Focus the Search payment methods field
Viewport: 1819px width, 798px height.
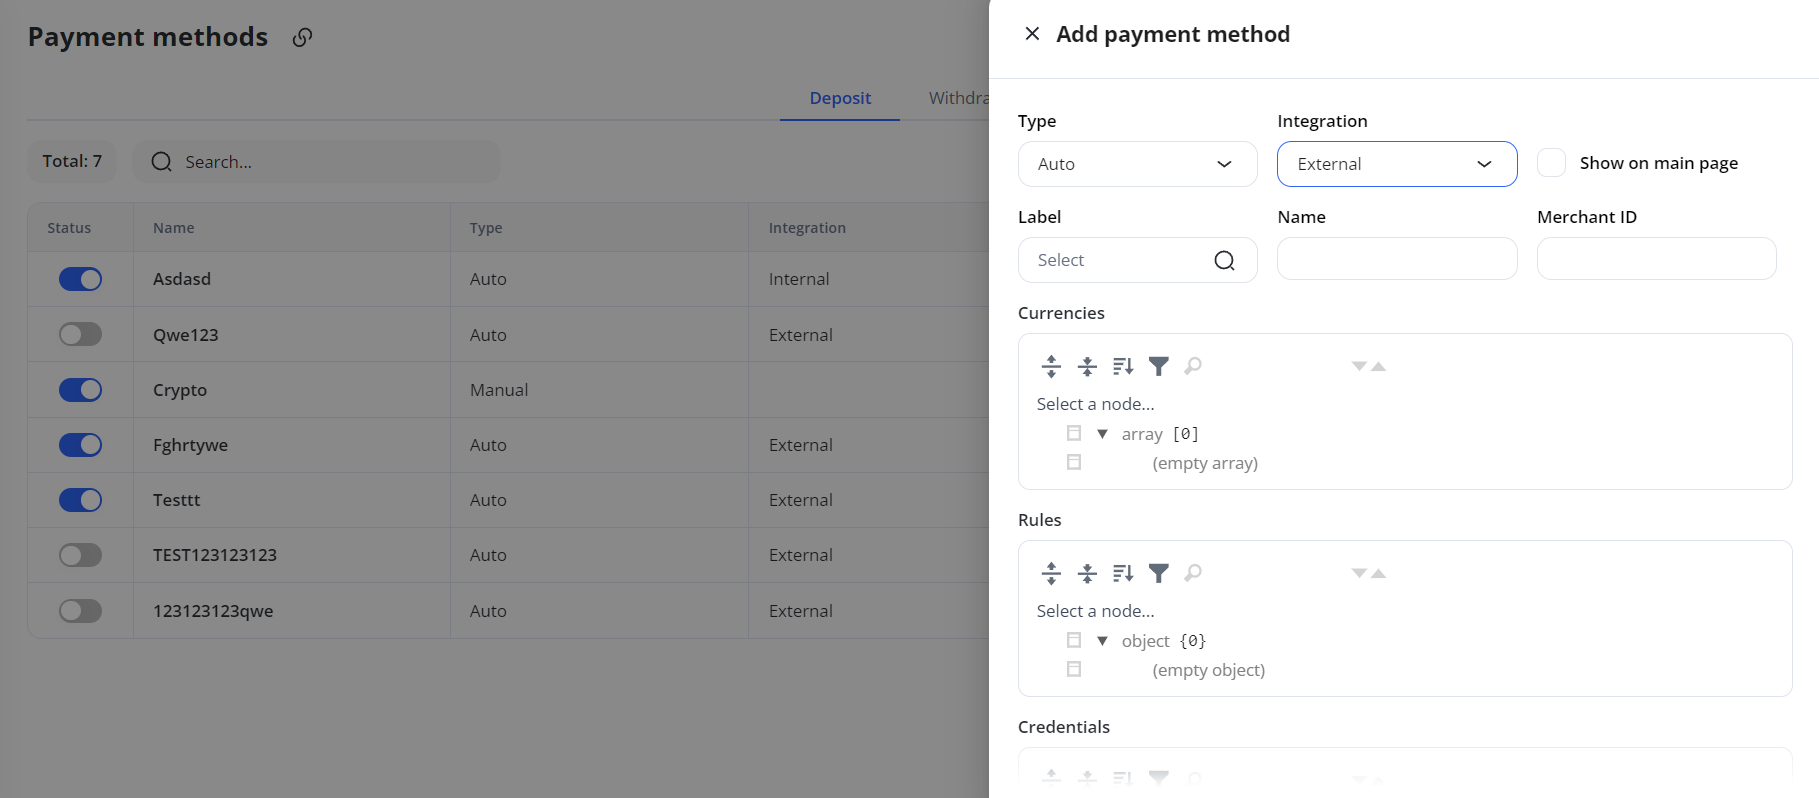tap(316, 162)
